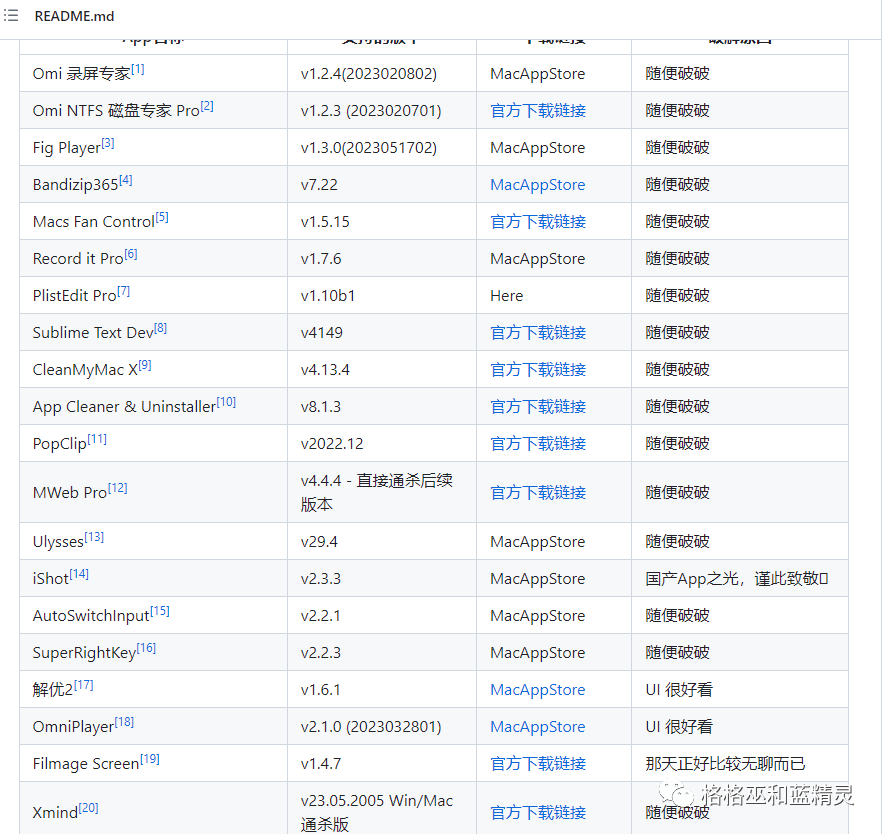Open footnote [1] next to Omi 录屏专家
Viewport: 883px width, 834px height.
tap(138, 69)
